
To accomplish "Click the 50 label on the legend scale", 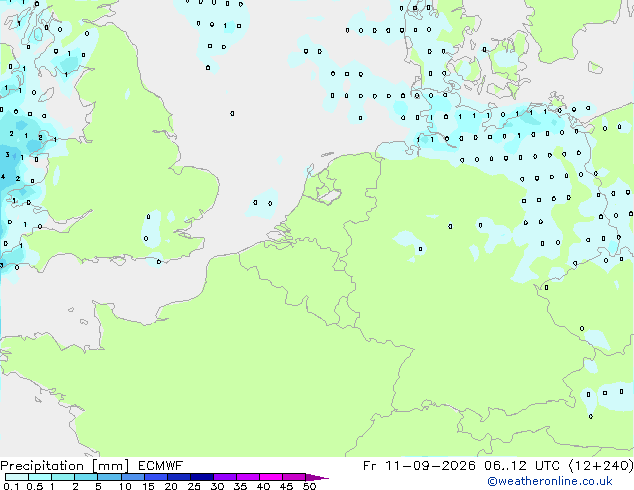I will coord(309,486).
